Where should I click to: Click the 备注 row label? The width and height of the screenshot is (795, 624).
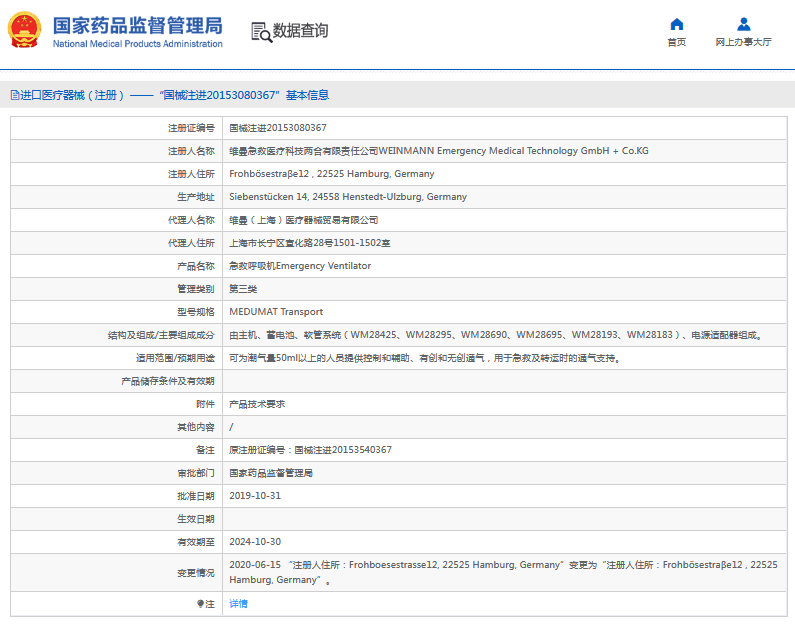[205, 450]
